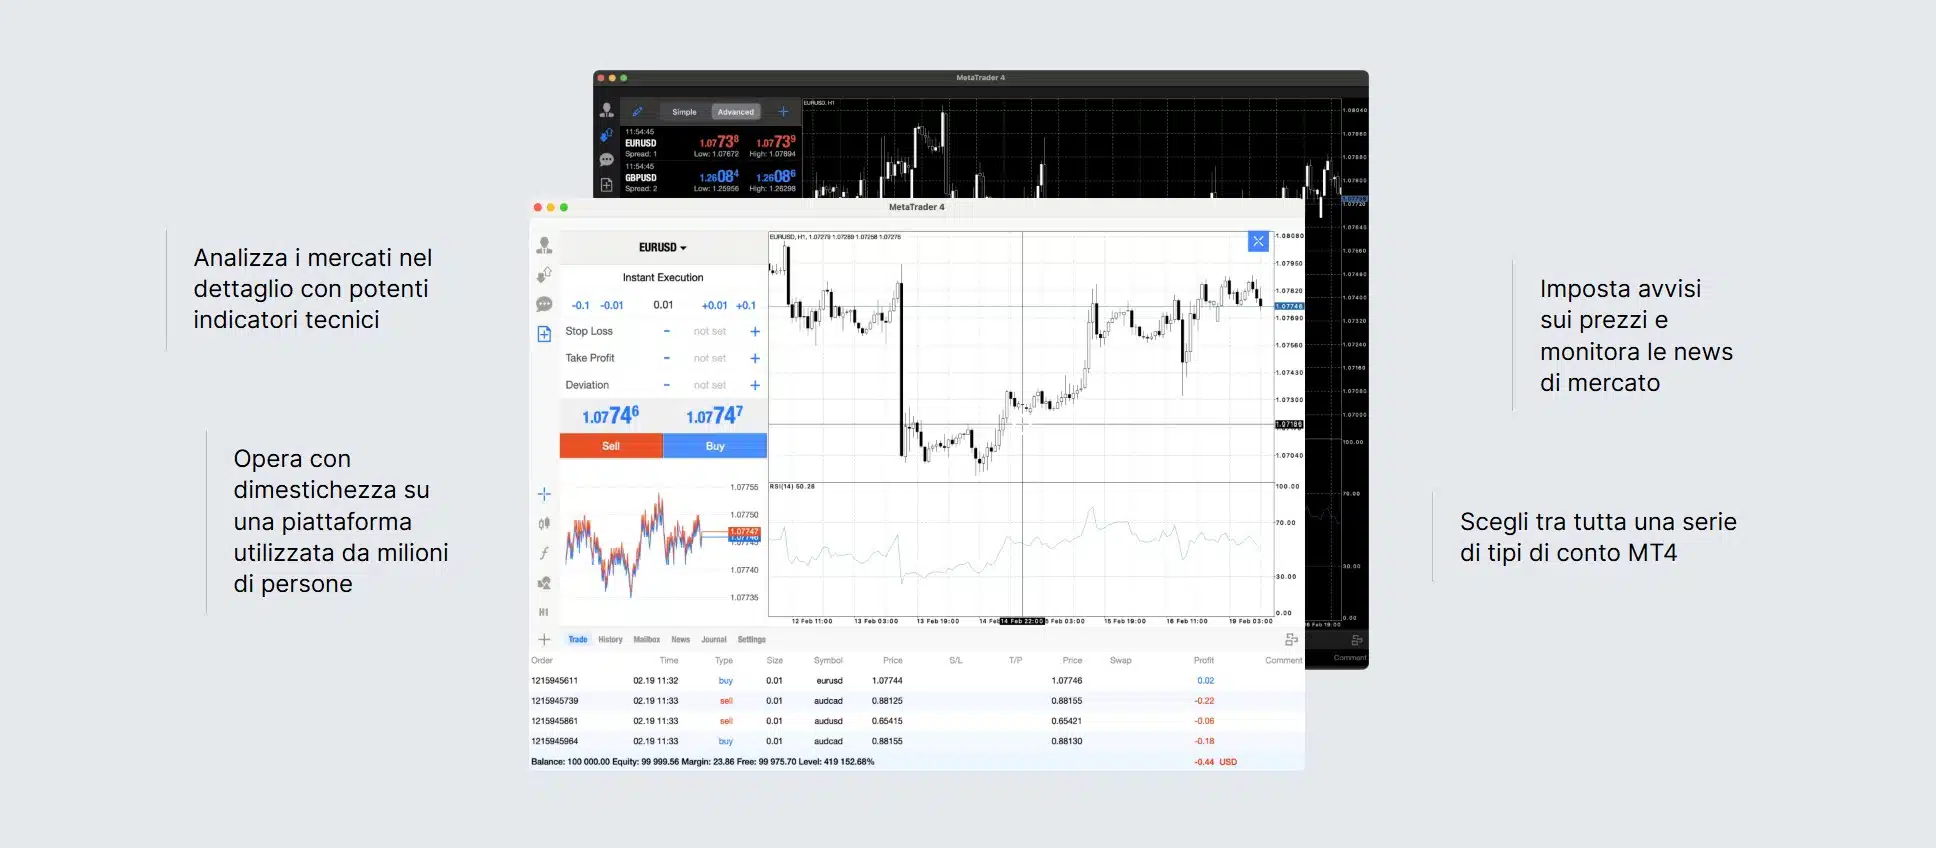Decrease volume by -0.1
The height and width of the screenshot is (848, 1936).
tap(581, 306)
